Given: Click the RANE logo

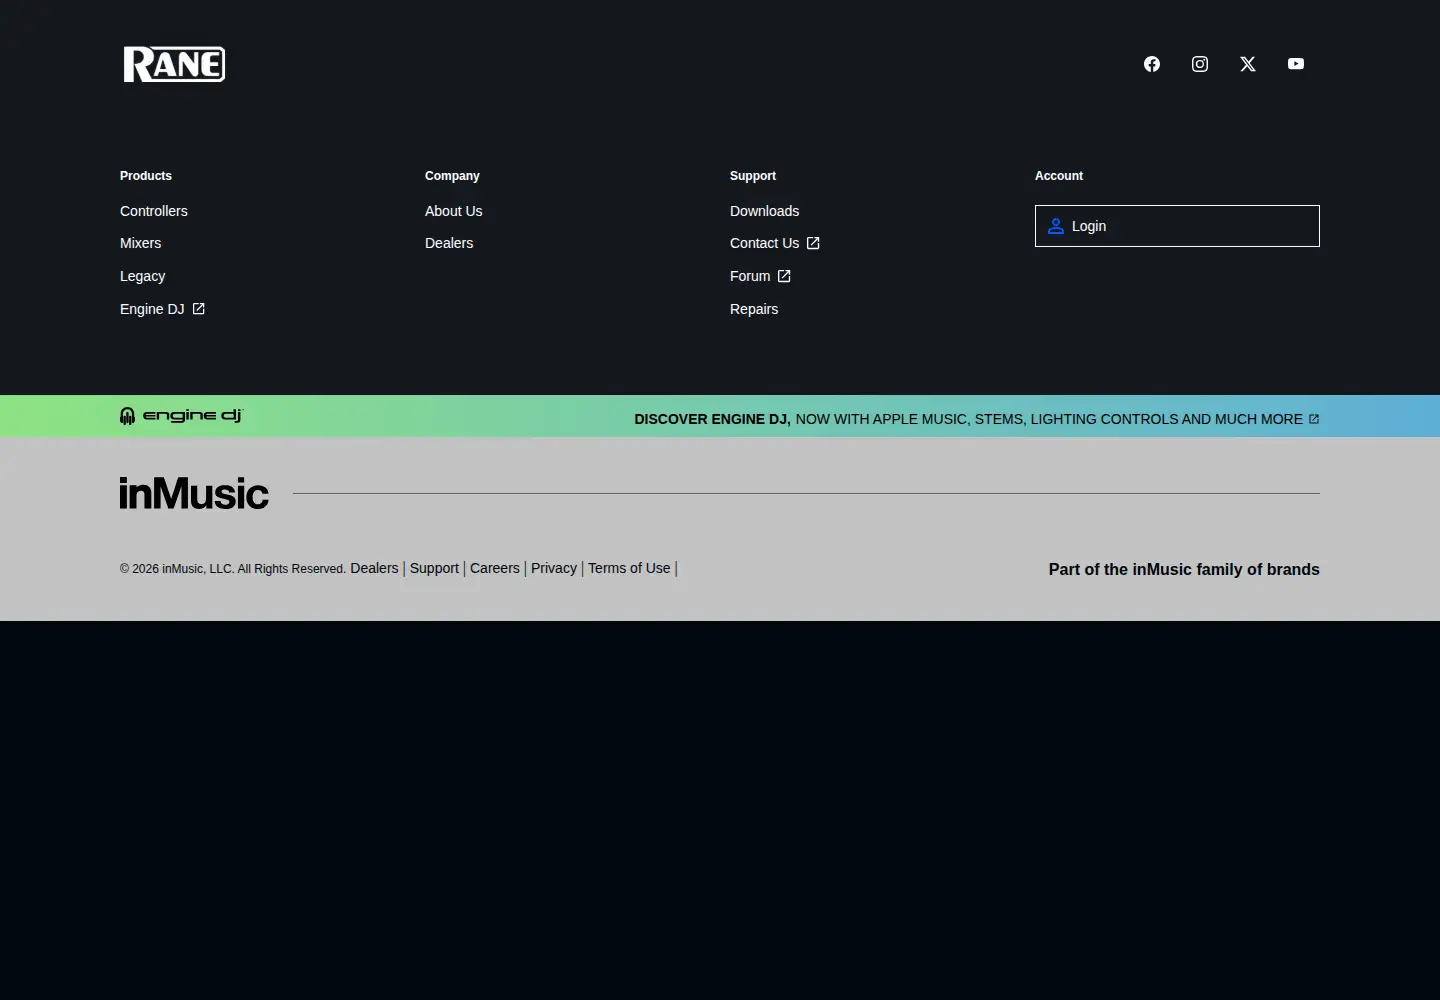Looking at the screenshot, I should pos(174,64).
